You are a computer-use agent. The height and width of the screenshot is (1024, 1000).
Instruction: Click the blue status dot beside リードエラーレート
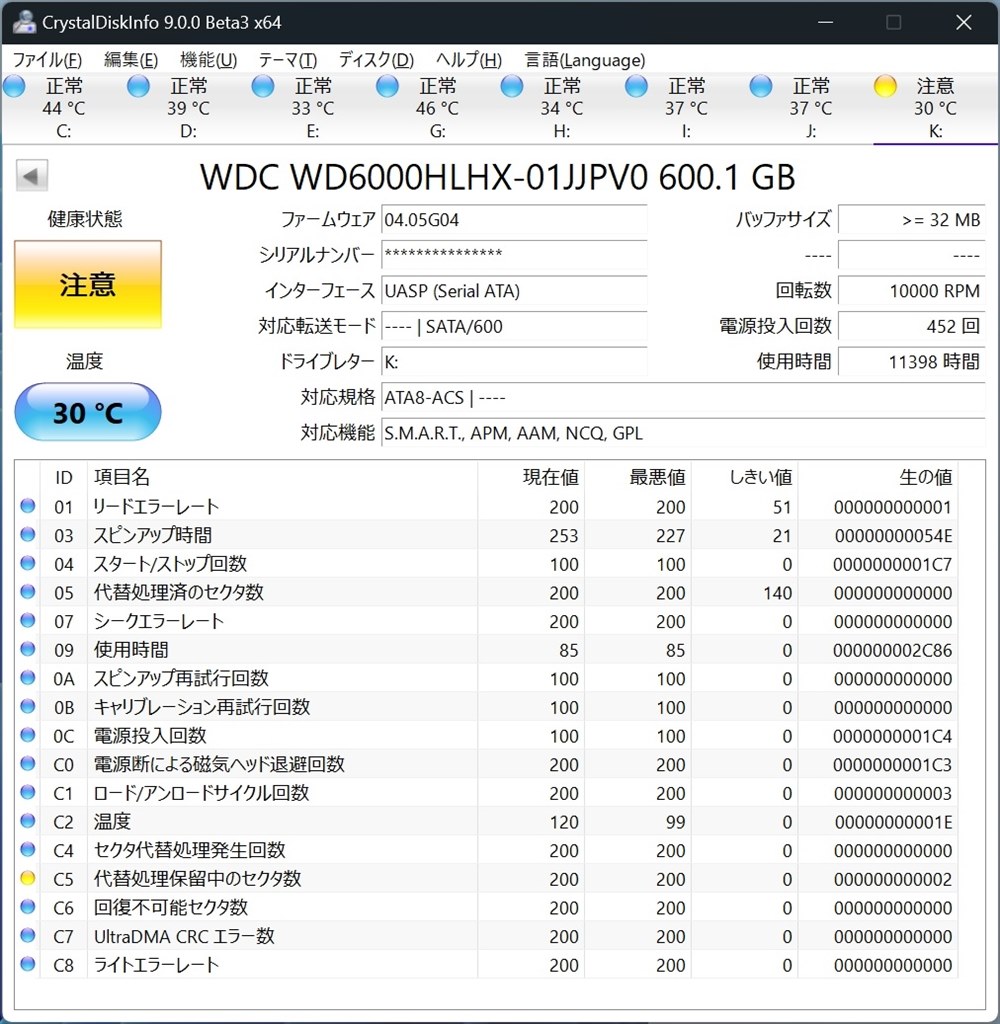pyautogui.click(x=27, y=506)
